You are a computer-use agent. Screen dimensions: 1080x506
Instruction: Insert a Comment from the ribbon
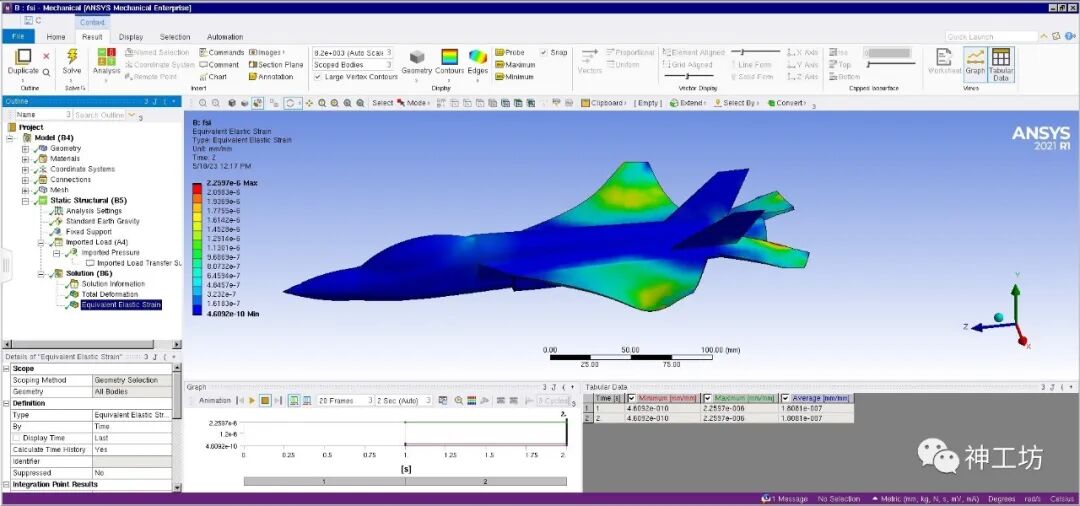[x=219, y=65]
